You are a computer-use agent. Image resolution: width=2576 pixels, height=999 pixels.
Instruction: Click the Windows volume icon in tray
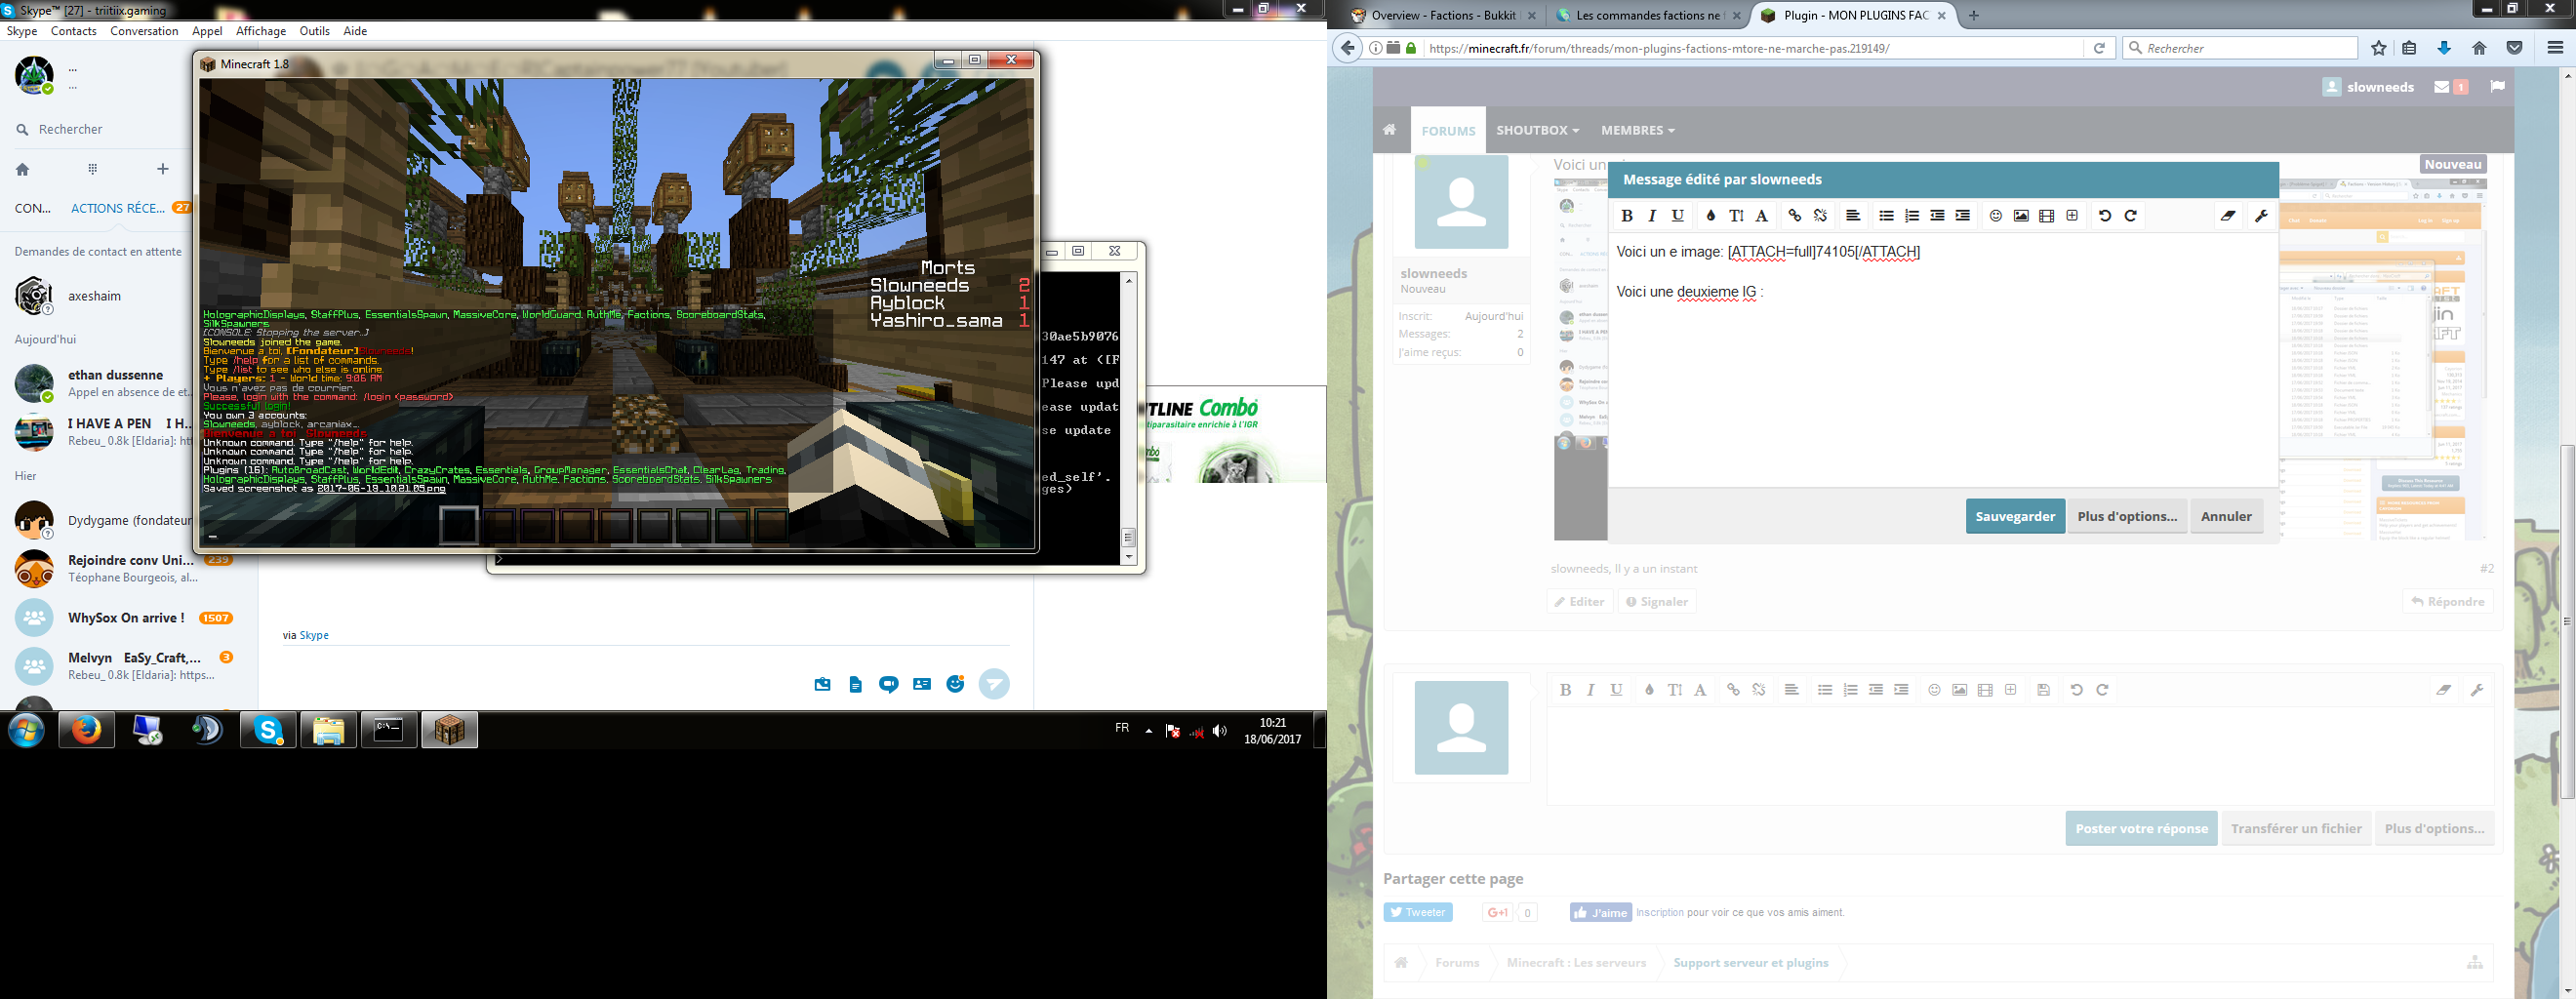coord(1219,731)
